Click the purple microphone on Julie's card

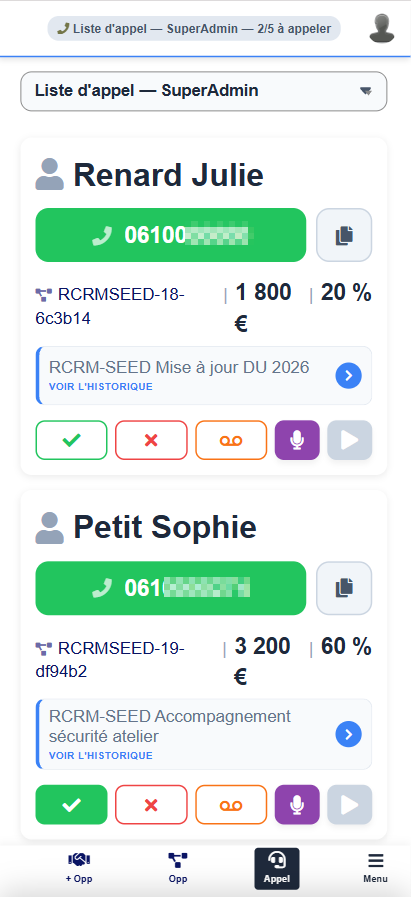pos(297,440)
